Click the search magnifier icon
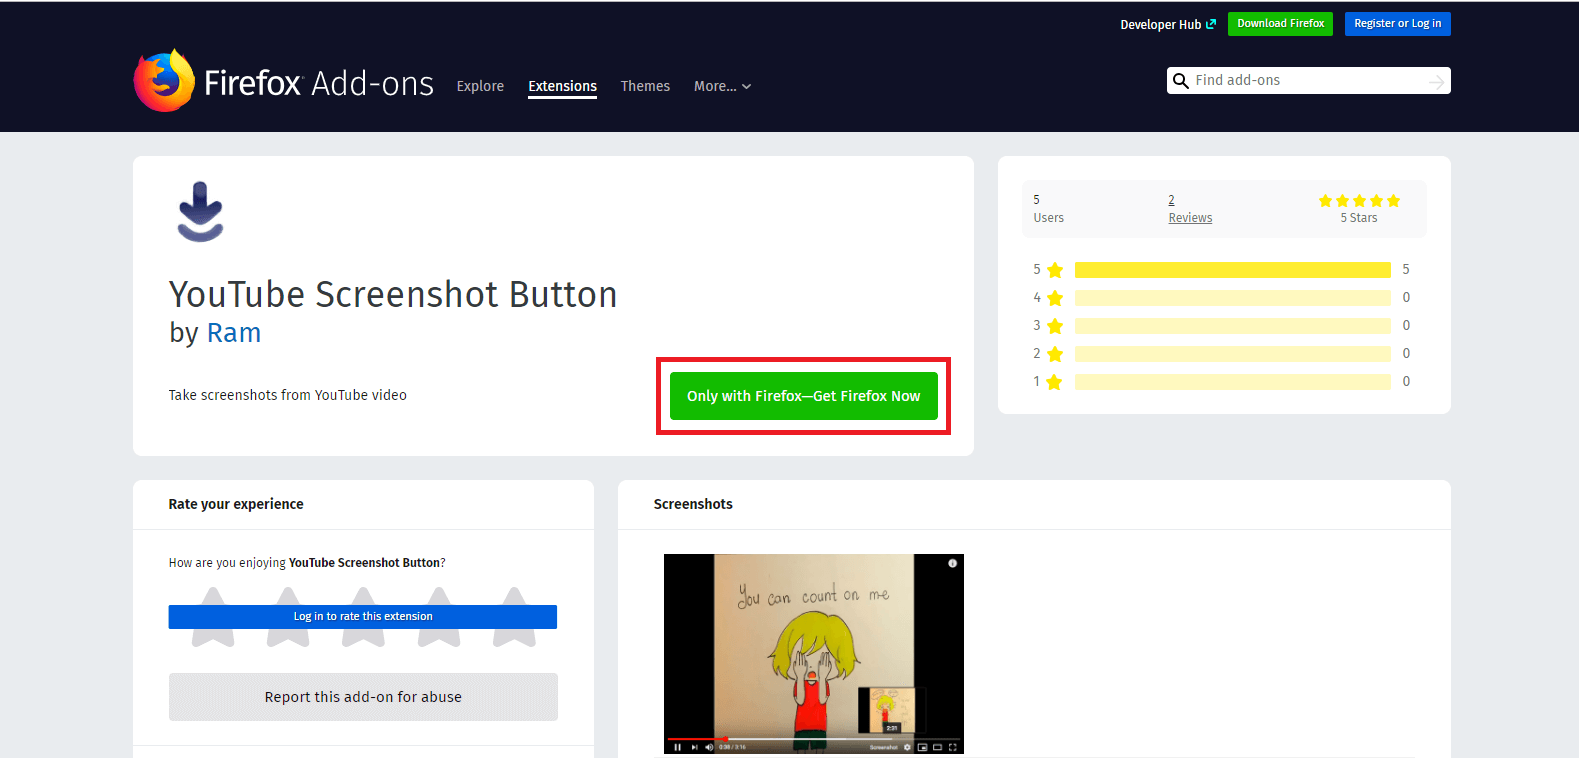The image size is (1579, 758). click(1181, 81)
